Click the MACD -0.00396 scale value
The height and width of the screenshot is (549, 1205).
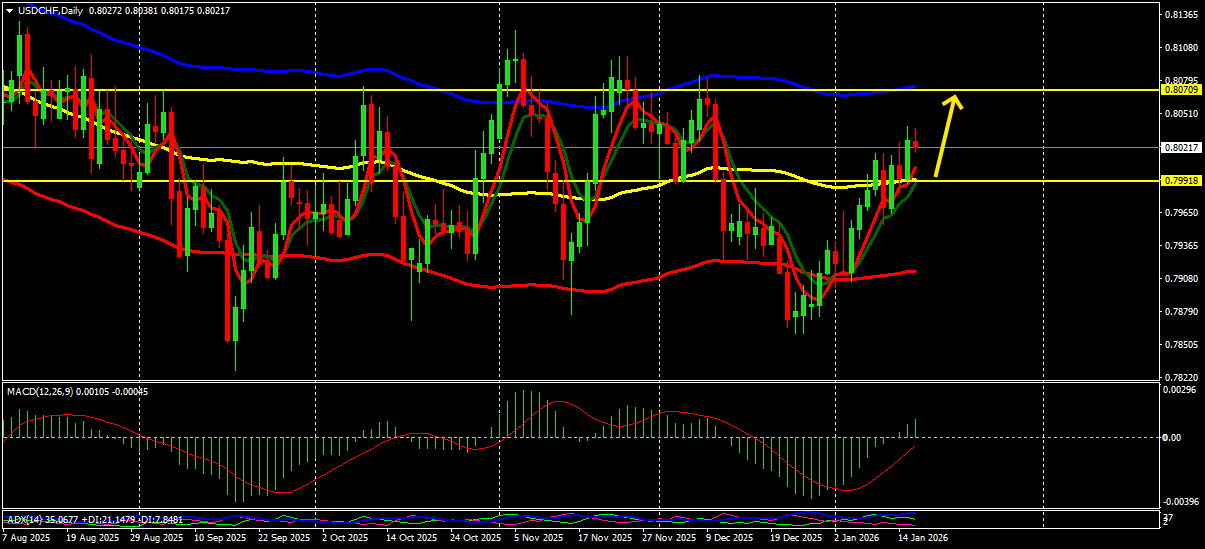pos(1180,502)
